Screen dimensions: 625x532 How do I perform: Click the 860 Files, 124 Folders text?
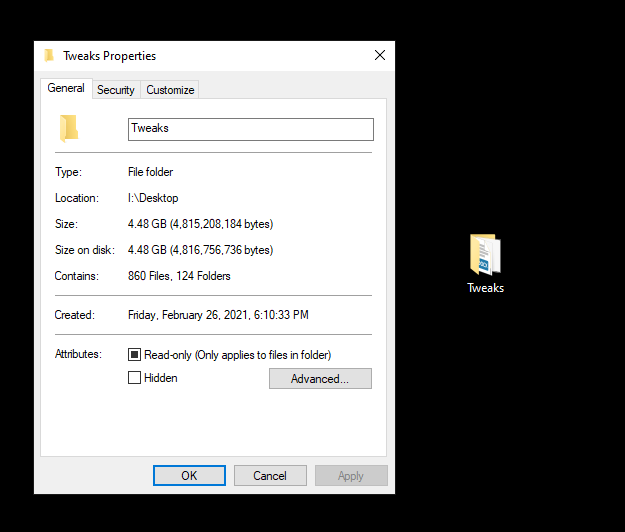coord(180,276)
